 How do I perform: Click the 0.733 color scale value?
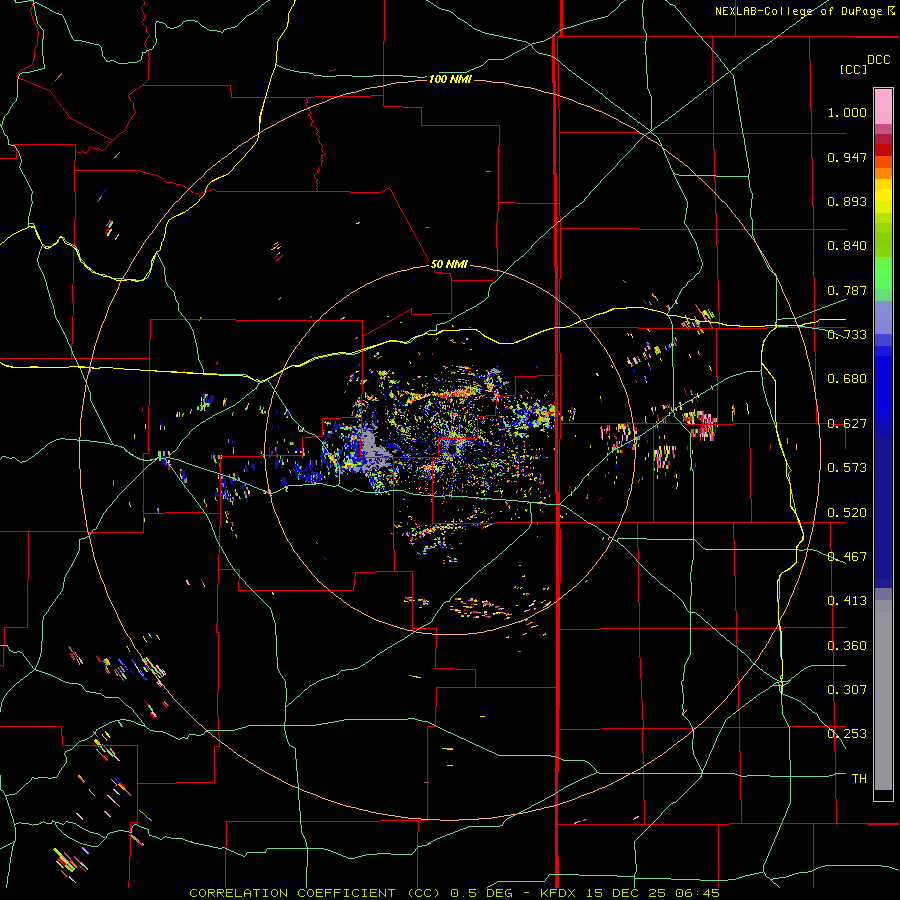pyautogui.click(x=847, y=335)
